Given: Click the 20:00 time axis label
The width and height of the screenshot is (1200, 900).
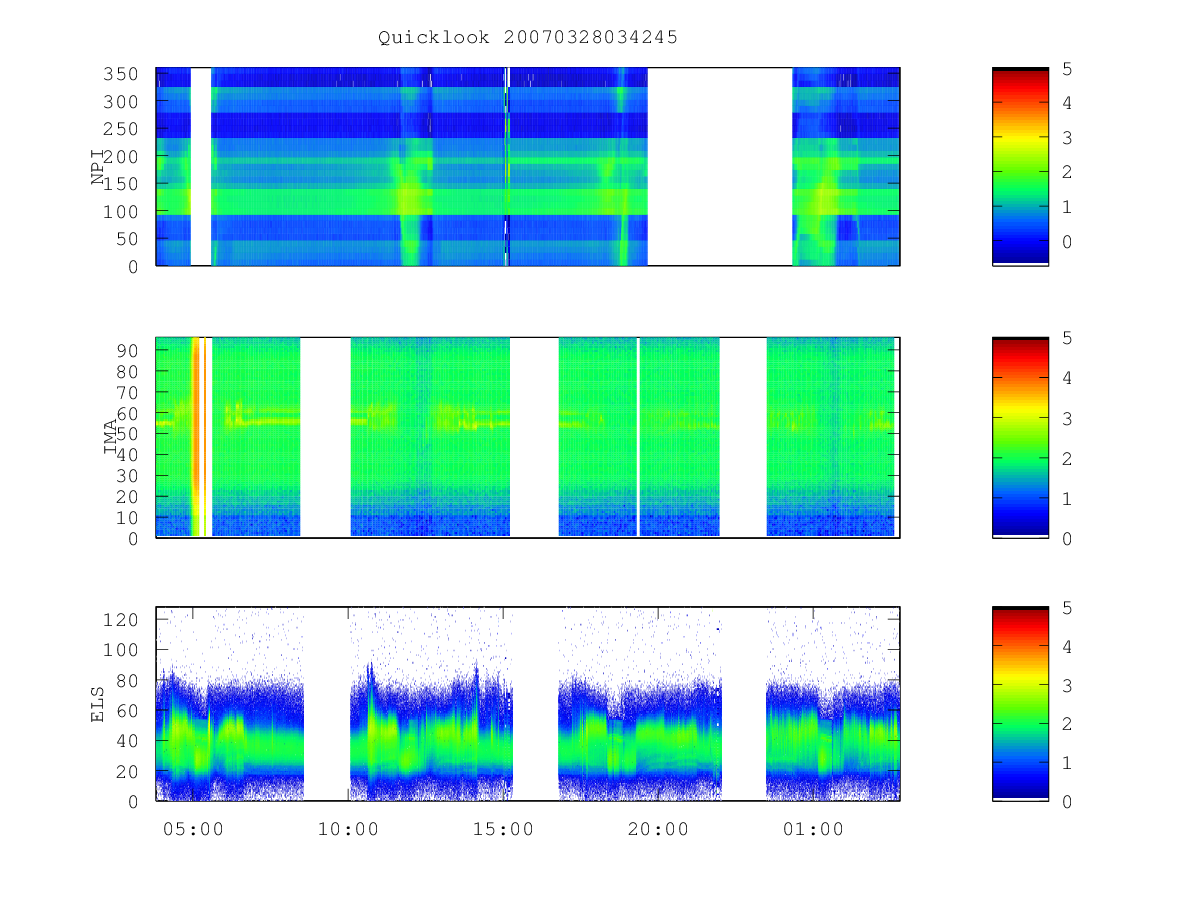Looking at the screenshot, I should [658, 829].
